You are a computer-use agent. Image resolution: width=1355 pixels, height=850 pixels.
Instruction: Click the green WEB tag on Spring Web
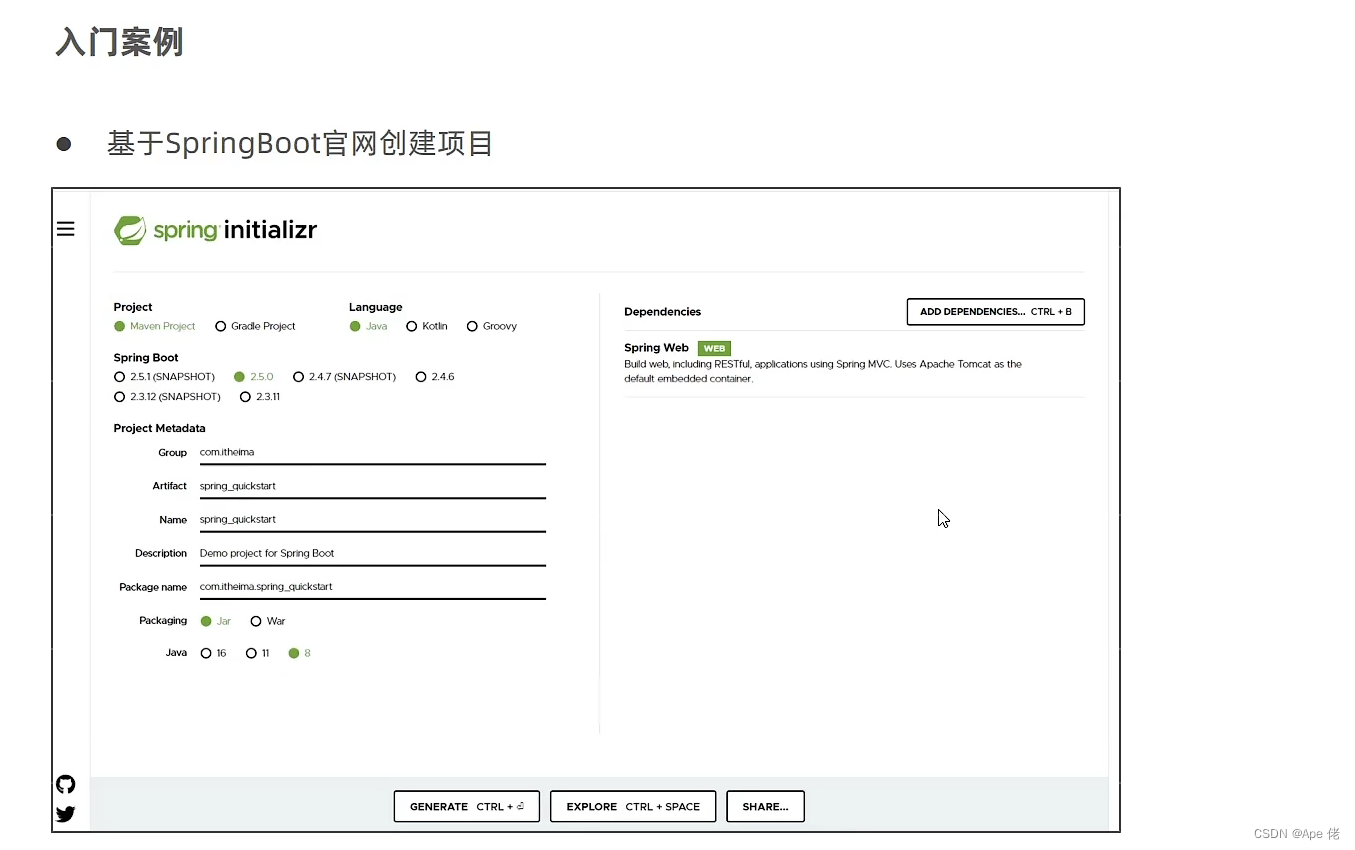coord(714,348)
